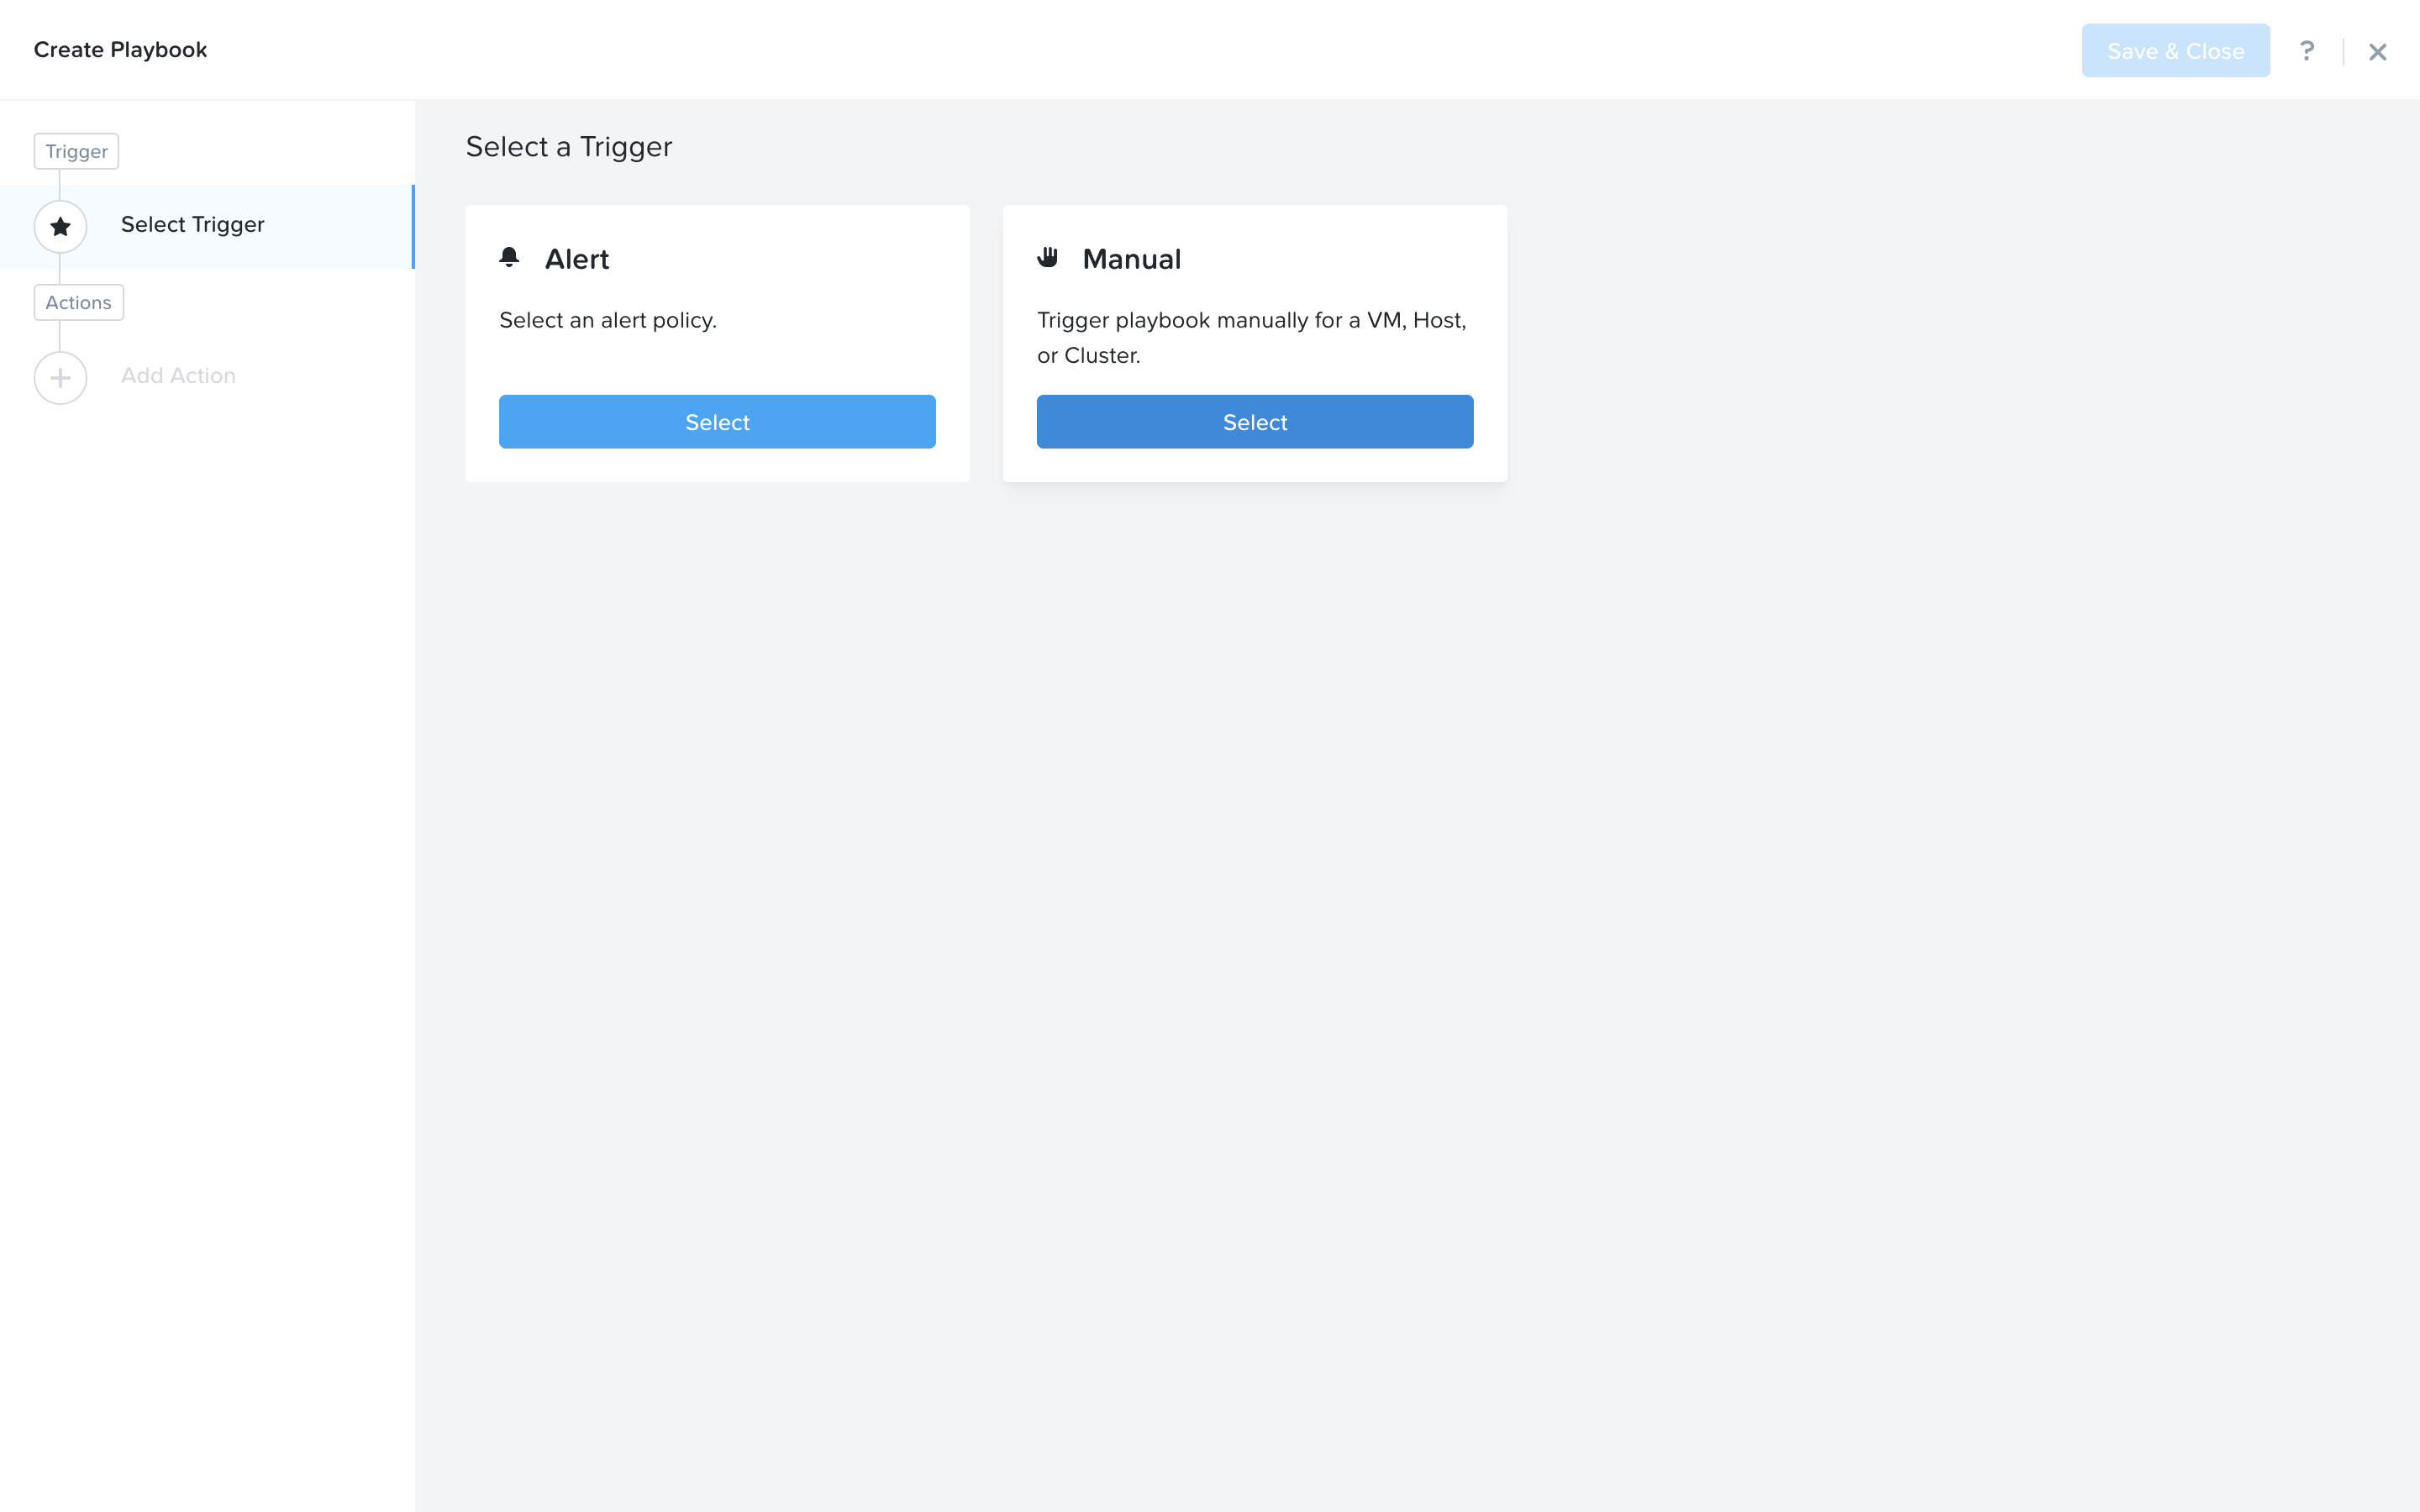Viewport: 2420px width, 1512px height.
Task: Click the 'Select a Trigger' heading
Action: (x=569, y=147)
